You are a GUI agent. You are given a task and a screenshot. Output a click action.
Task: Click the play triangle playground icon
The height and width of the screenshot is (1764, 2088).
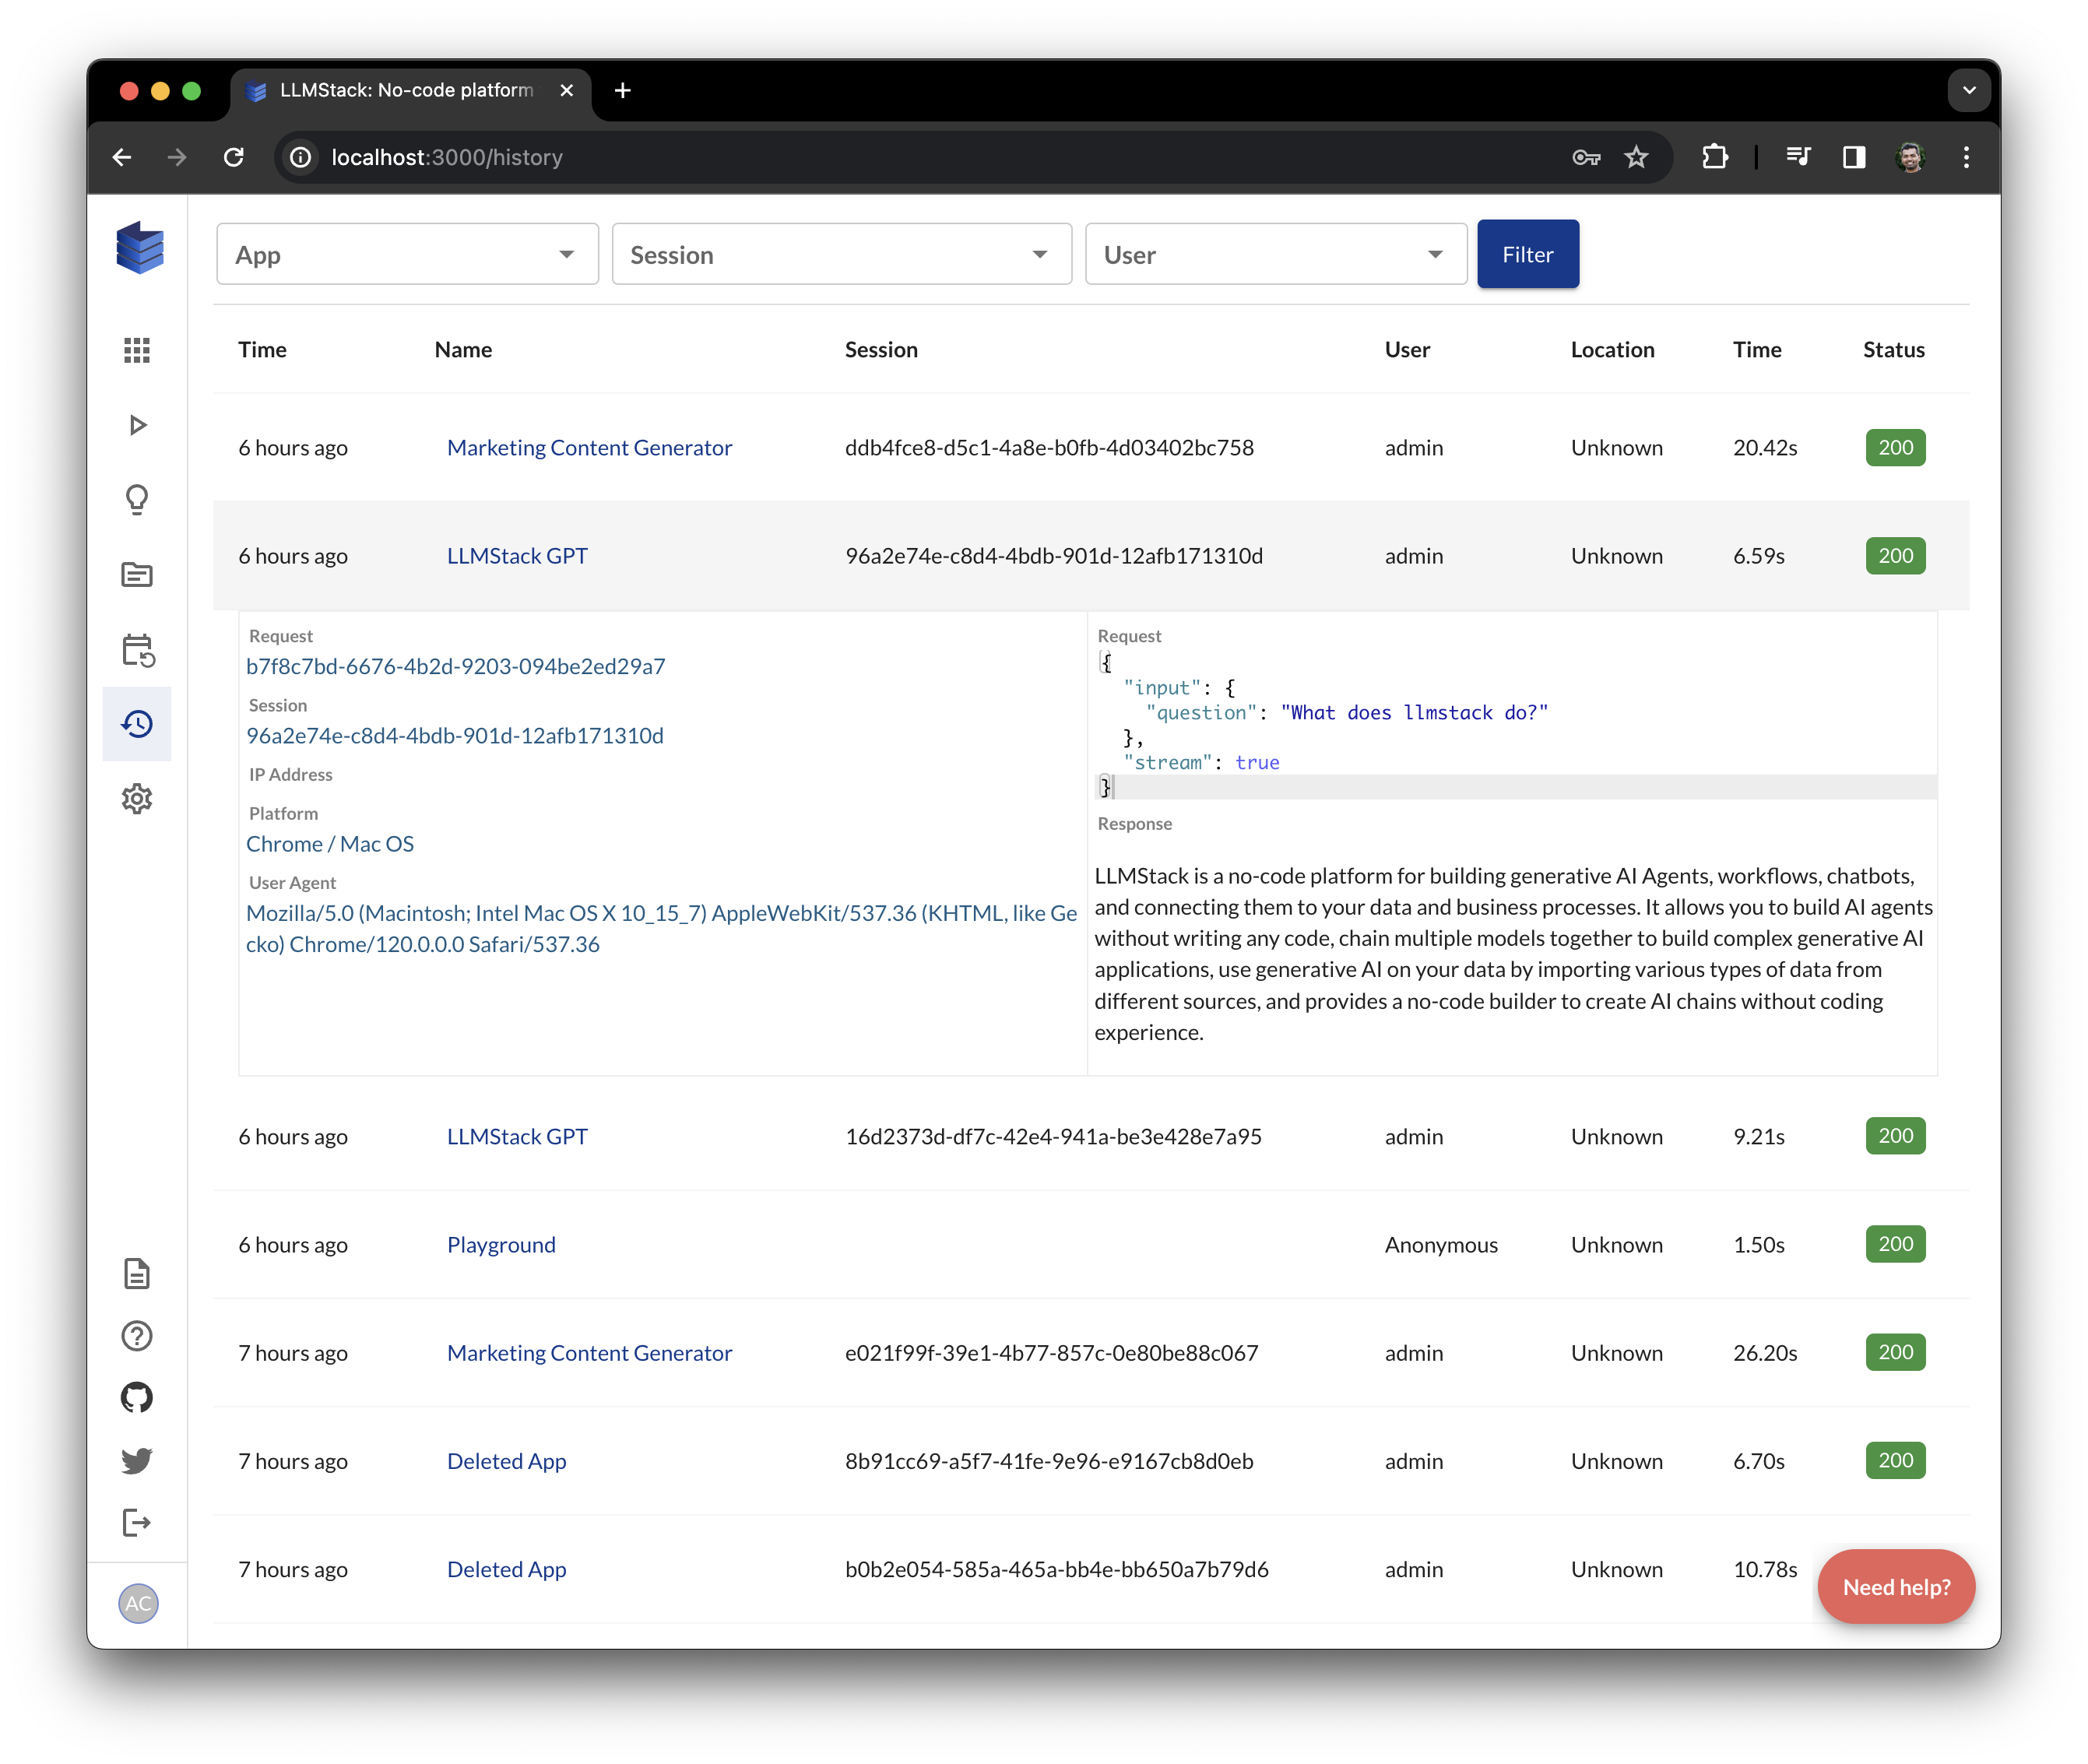coord(137,425)
